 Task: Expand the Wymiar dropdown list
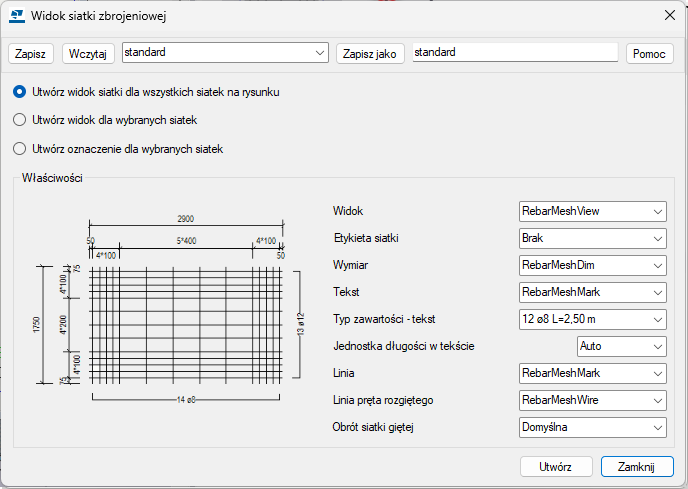(x=592, y=265)
